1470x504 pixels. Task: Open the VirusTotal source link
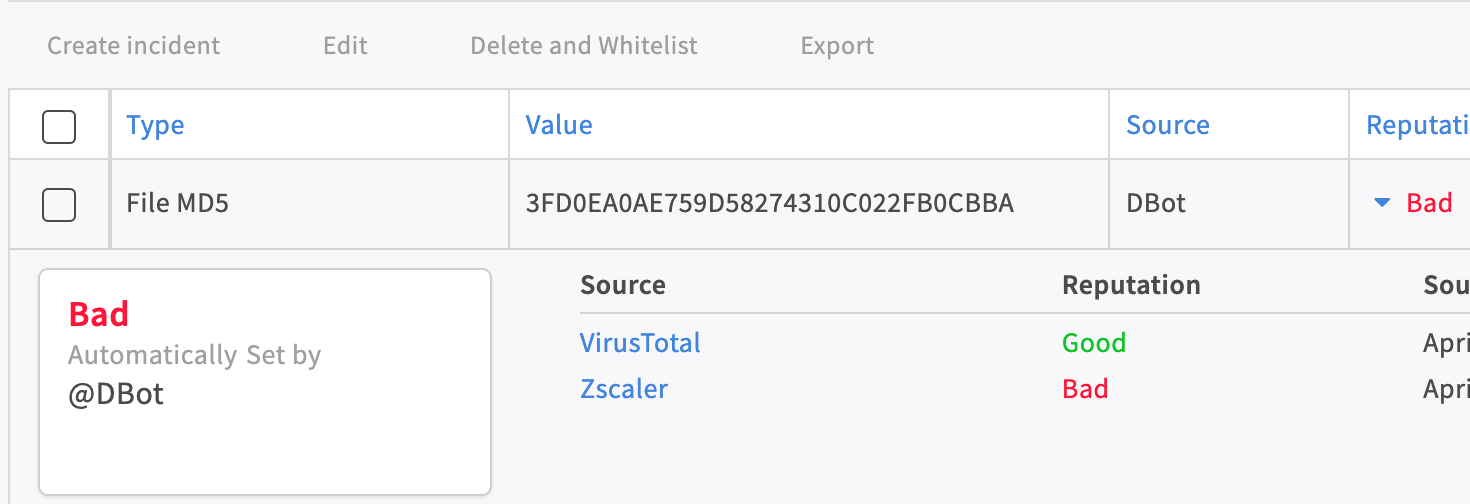click(x=640, y=343)
